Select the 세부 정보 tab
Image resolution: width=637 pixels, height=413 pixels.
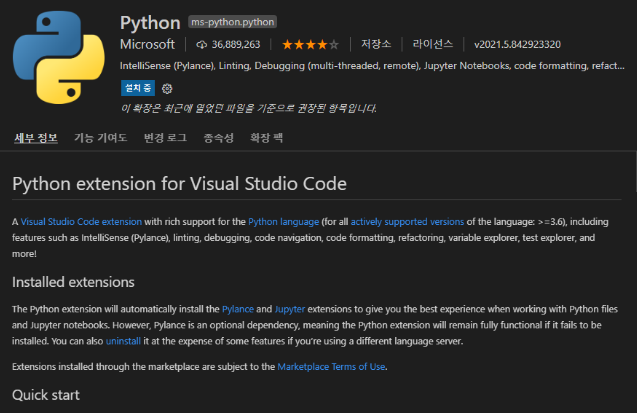[x=36, y=138]
